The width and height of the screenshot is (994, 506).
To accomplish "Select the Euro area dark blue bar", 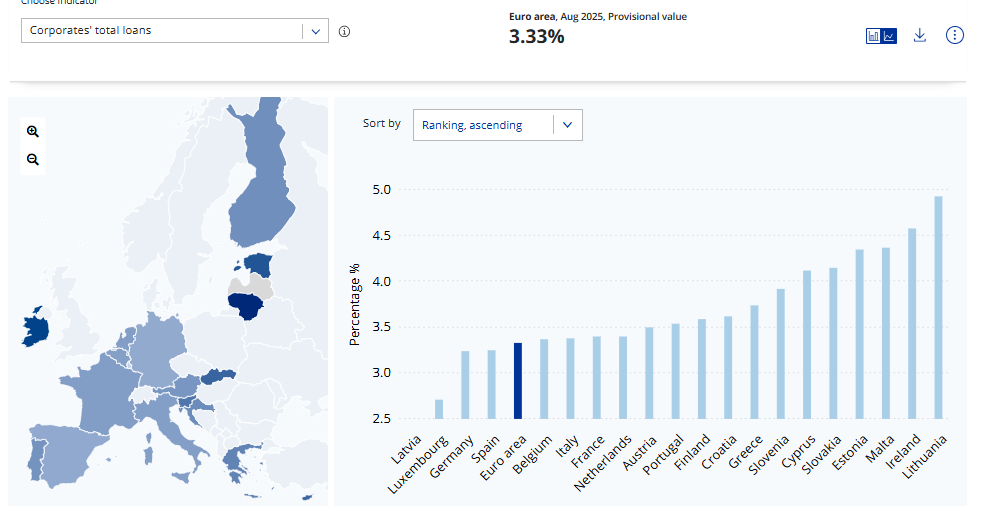I will click(517, 380).
